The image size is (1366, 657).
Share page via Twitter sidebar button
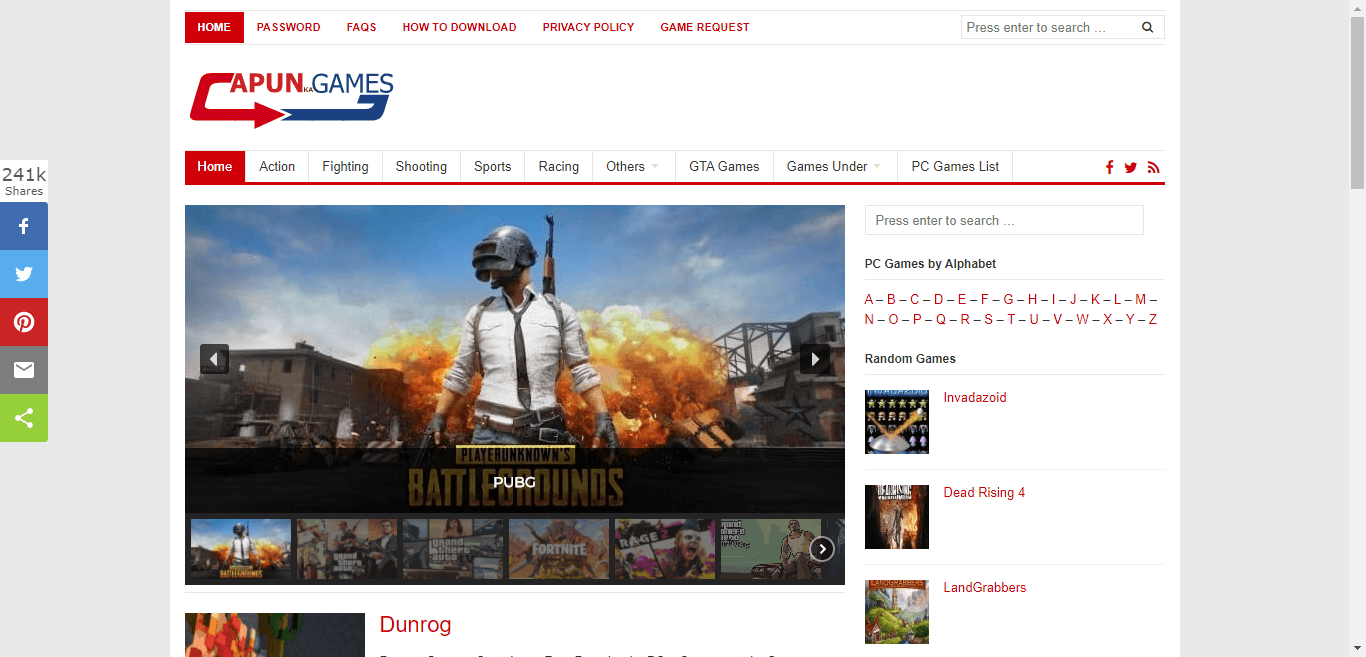click(x=24, y=274)
